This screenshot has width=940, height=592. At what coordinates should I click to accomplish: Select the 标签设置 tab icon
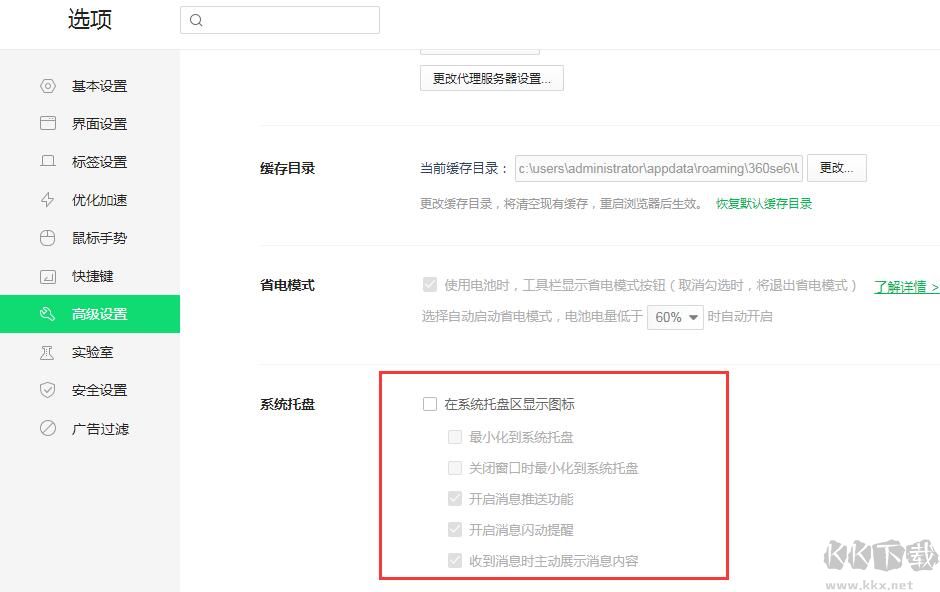(48, 161)
